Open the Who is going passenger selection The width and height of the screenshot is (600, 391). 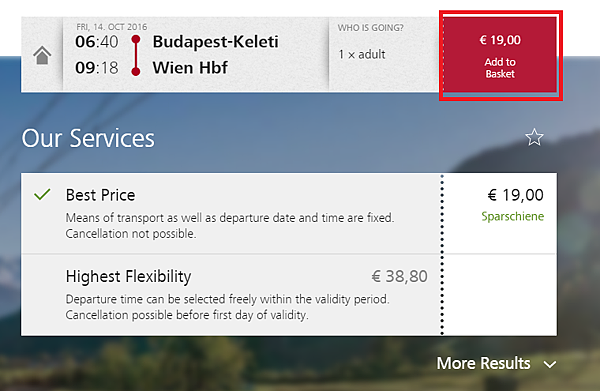[x=384, y=54]
